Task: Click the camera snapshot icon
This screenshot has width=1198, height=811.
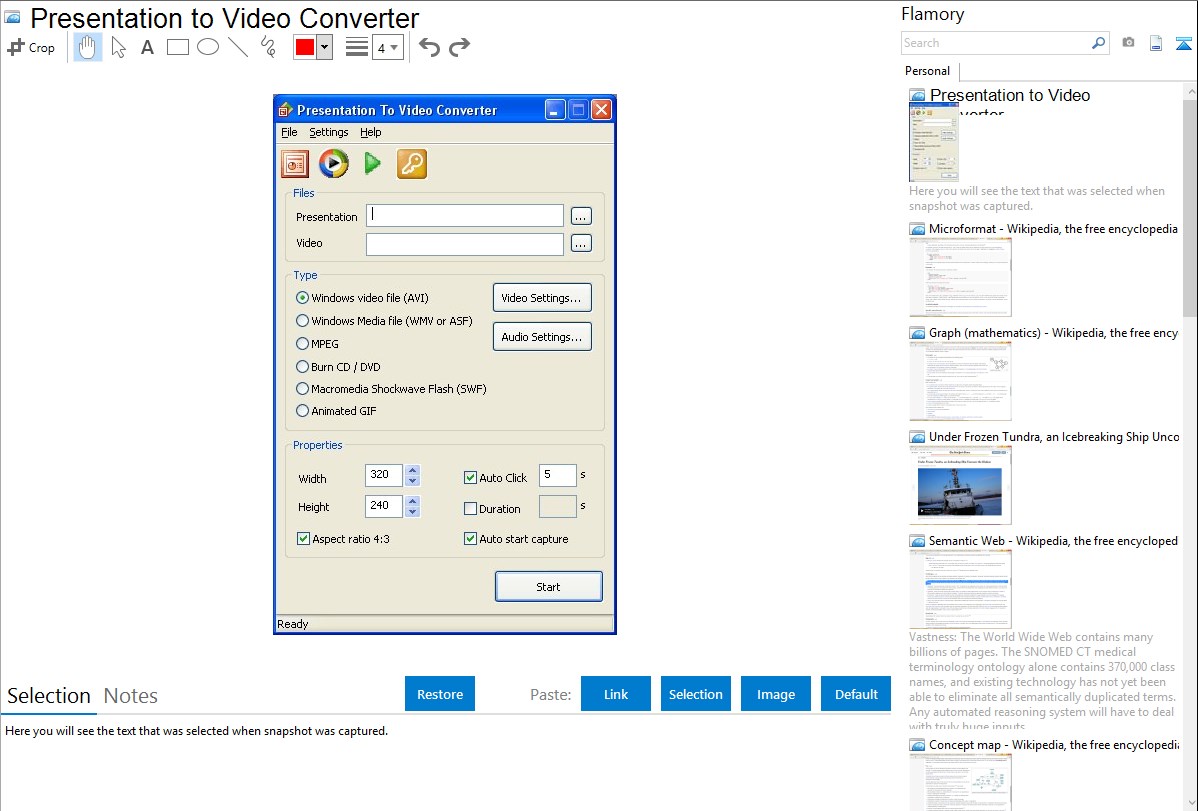Action: (x=1128, y=43)
